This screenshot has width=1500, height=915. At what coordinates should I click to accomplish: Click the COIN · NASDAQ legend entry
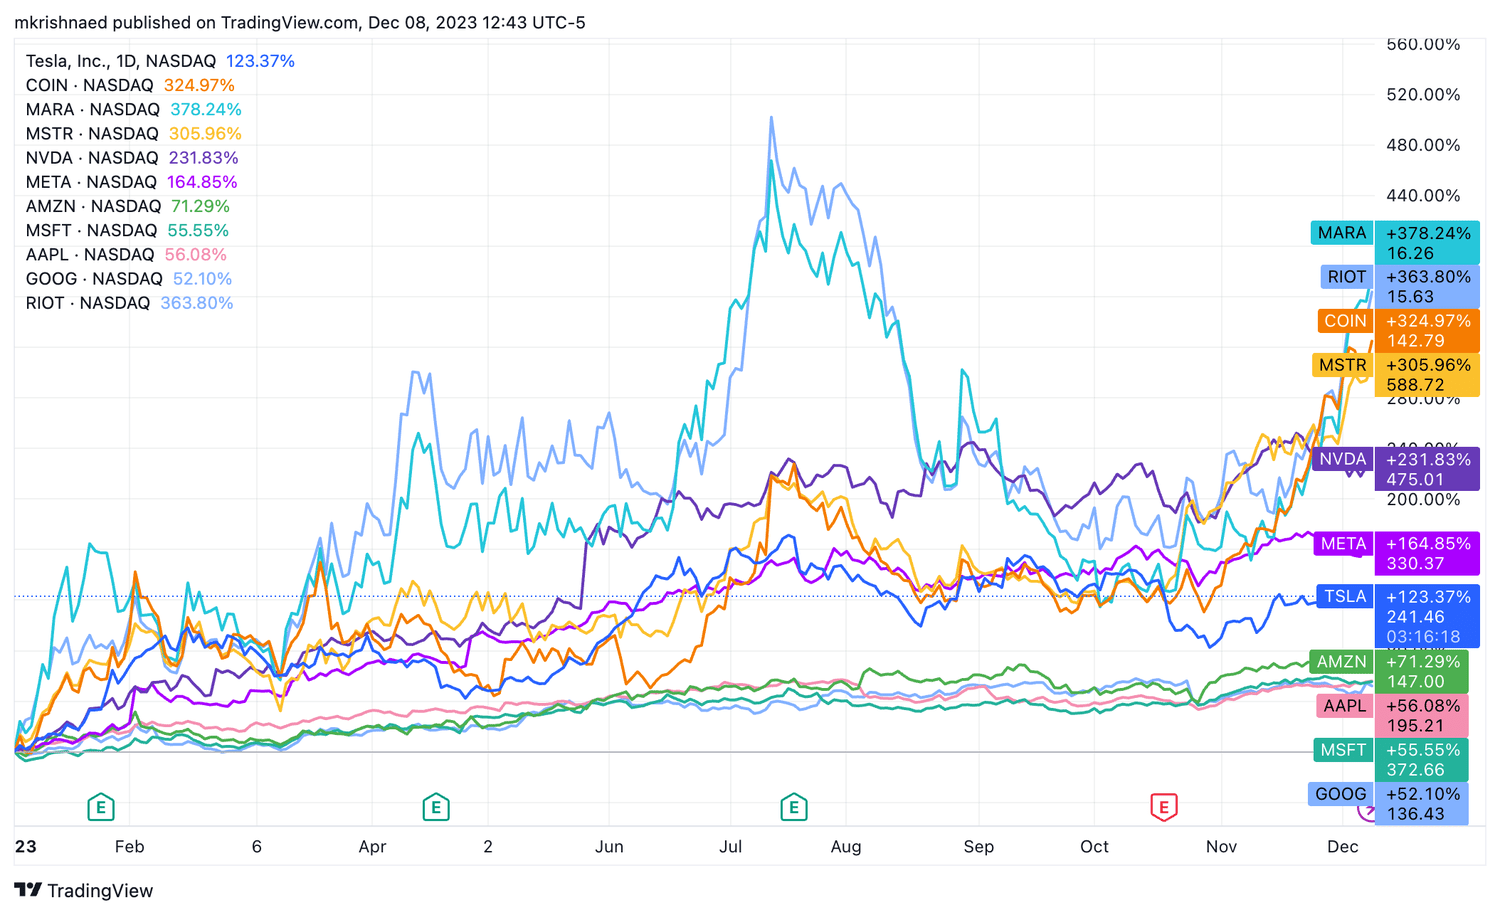[90, 85]
